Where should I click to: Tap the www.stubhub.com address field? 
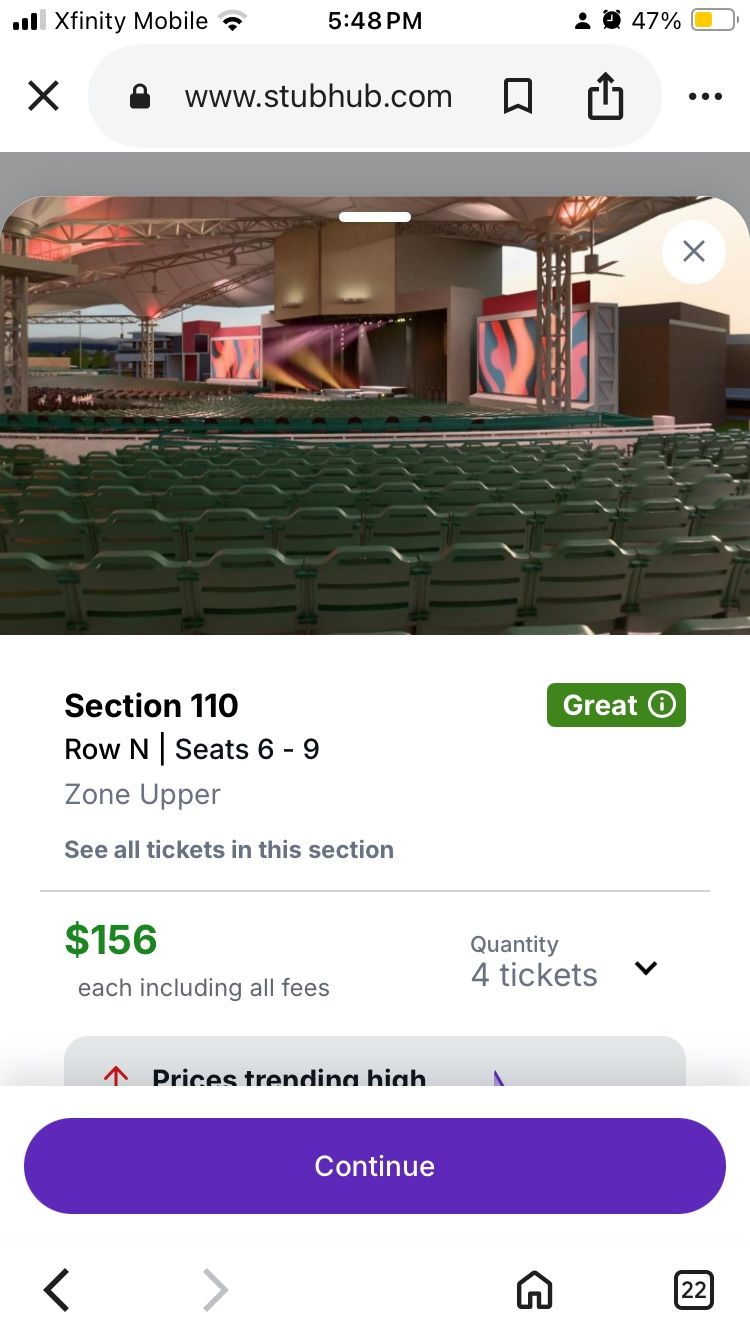coord(318,97)
